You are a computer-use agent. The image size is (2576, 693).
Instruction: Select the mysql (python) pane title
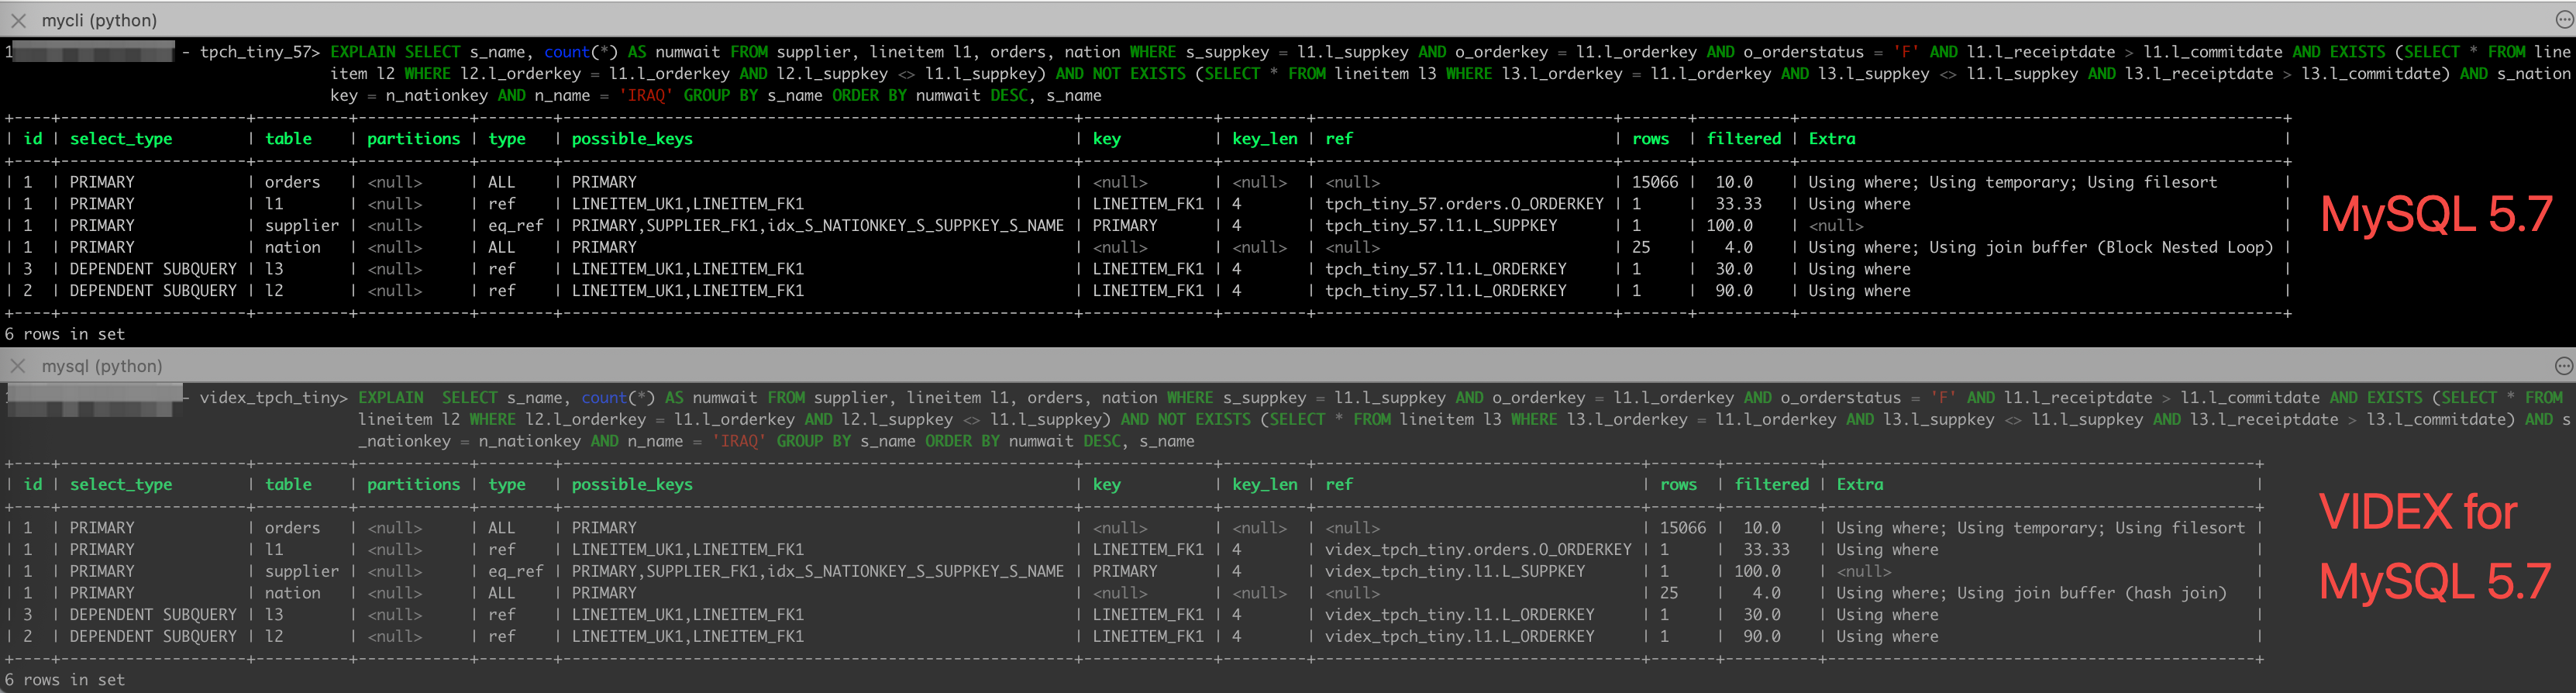point(102,366)
